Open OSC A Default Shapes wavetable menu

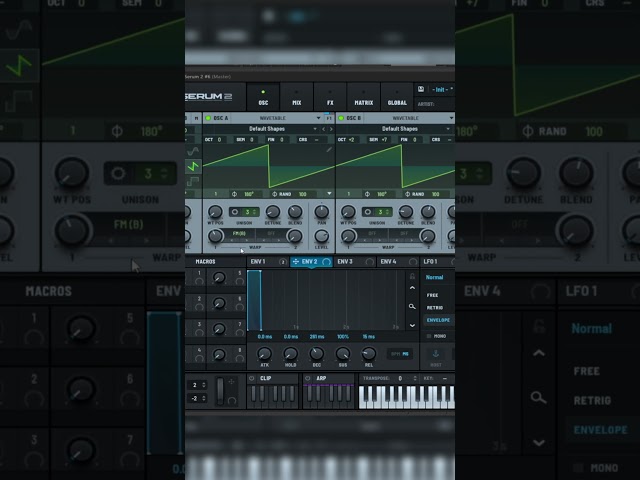coord(267,129)
